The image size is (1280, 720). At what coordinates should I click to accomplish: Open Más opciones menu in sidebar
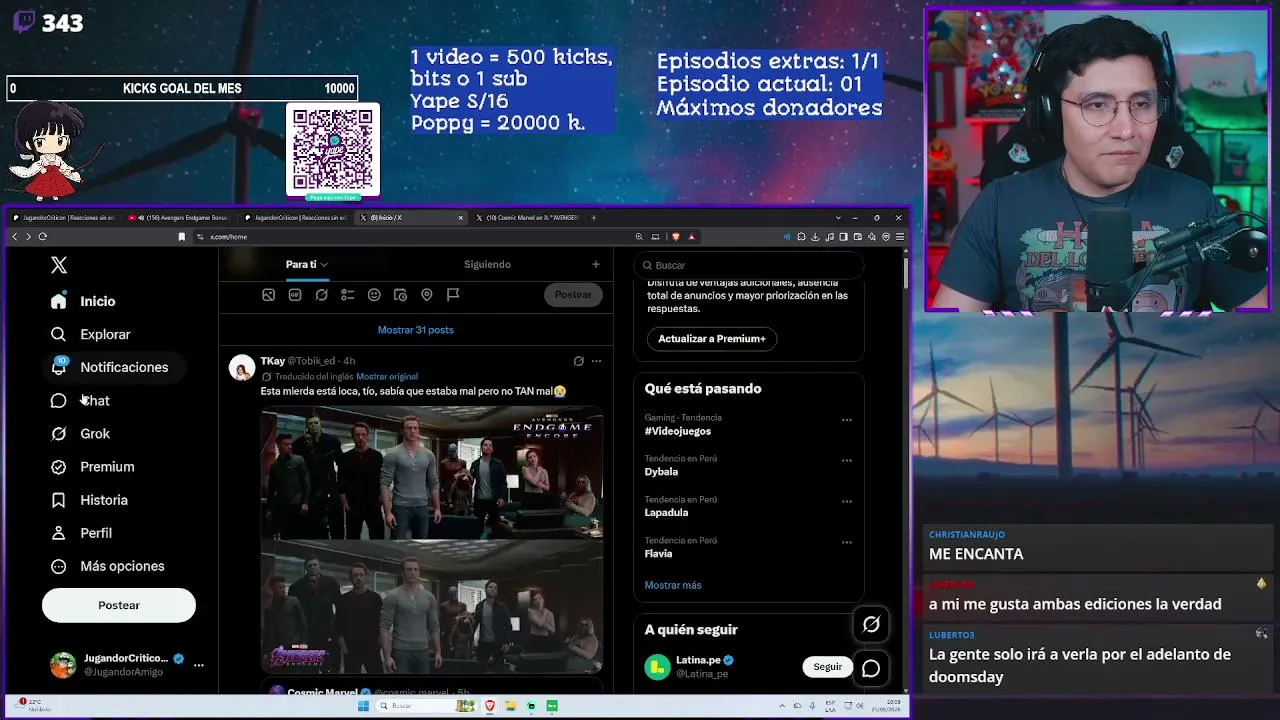click(x=108, y=566)
